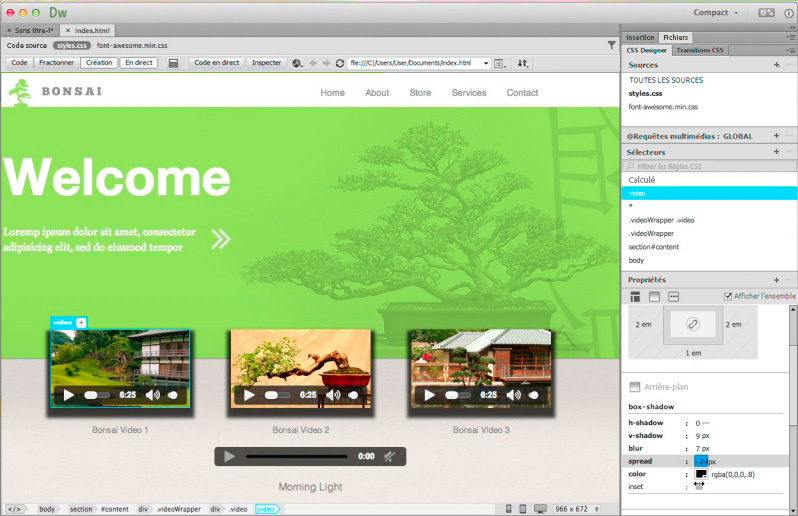Screen dimensions: 798x516
Task: Toggle Inspecter mode
Action: click(266, 63)
